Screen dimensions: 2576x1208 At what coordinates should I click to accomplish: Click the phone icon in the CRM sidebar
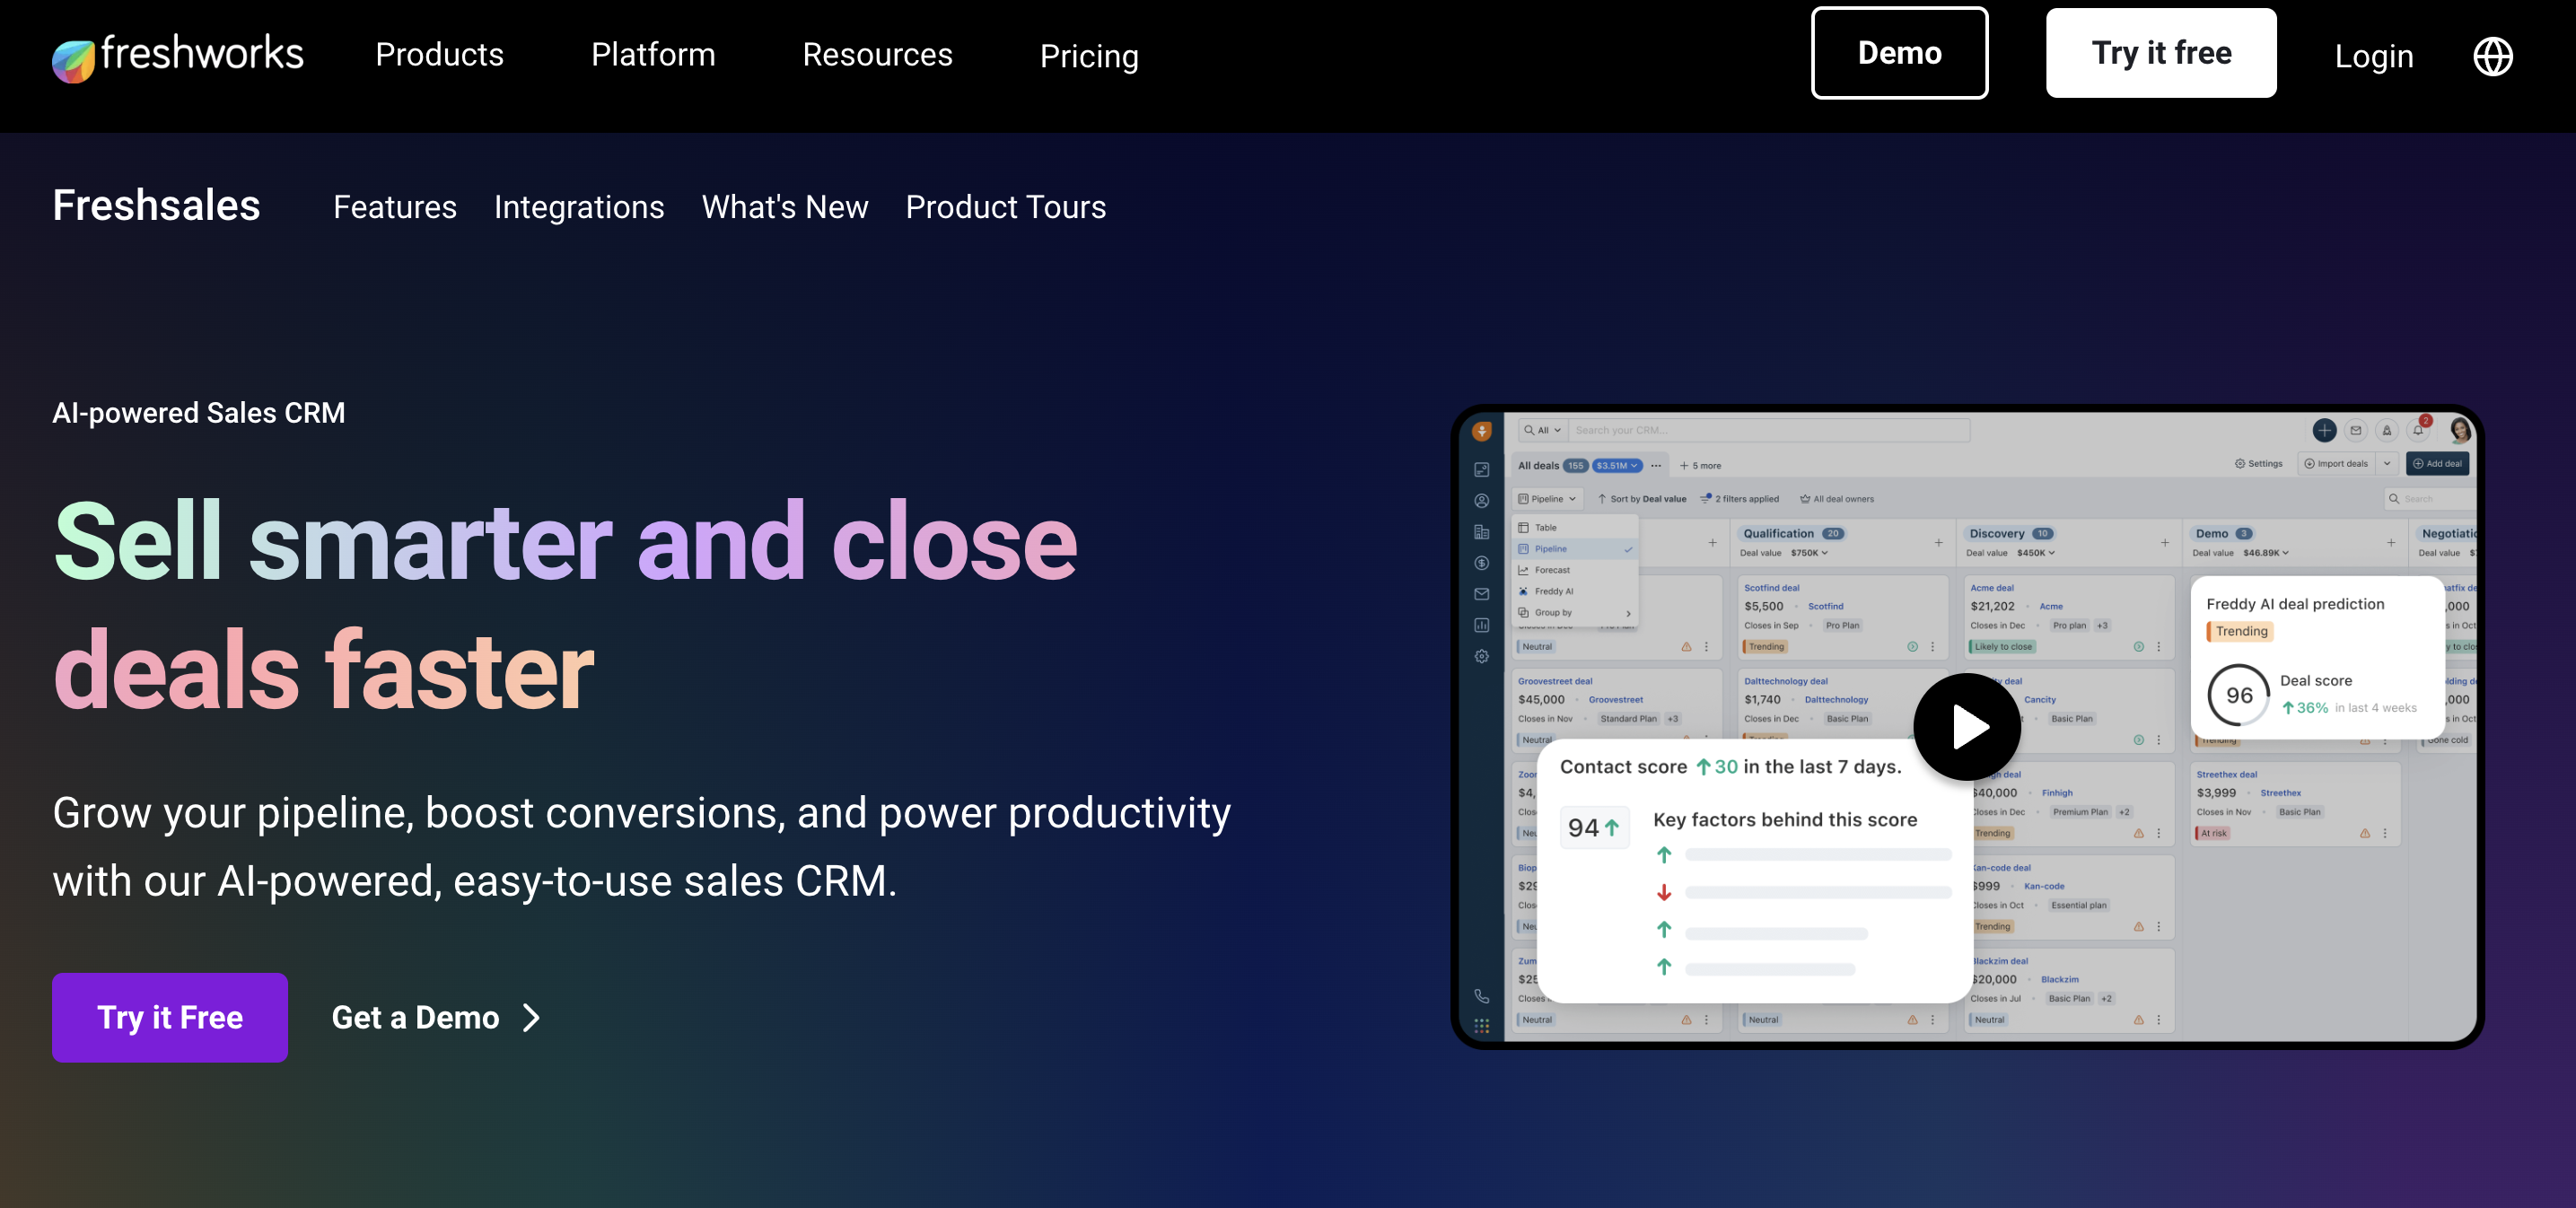pos(1481,996)
